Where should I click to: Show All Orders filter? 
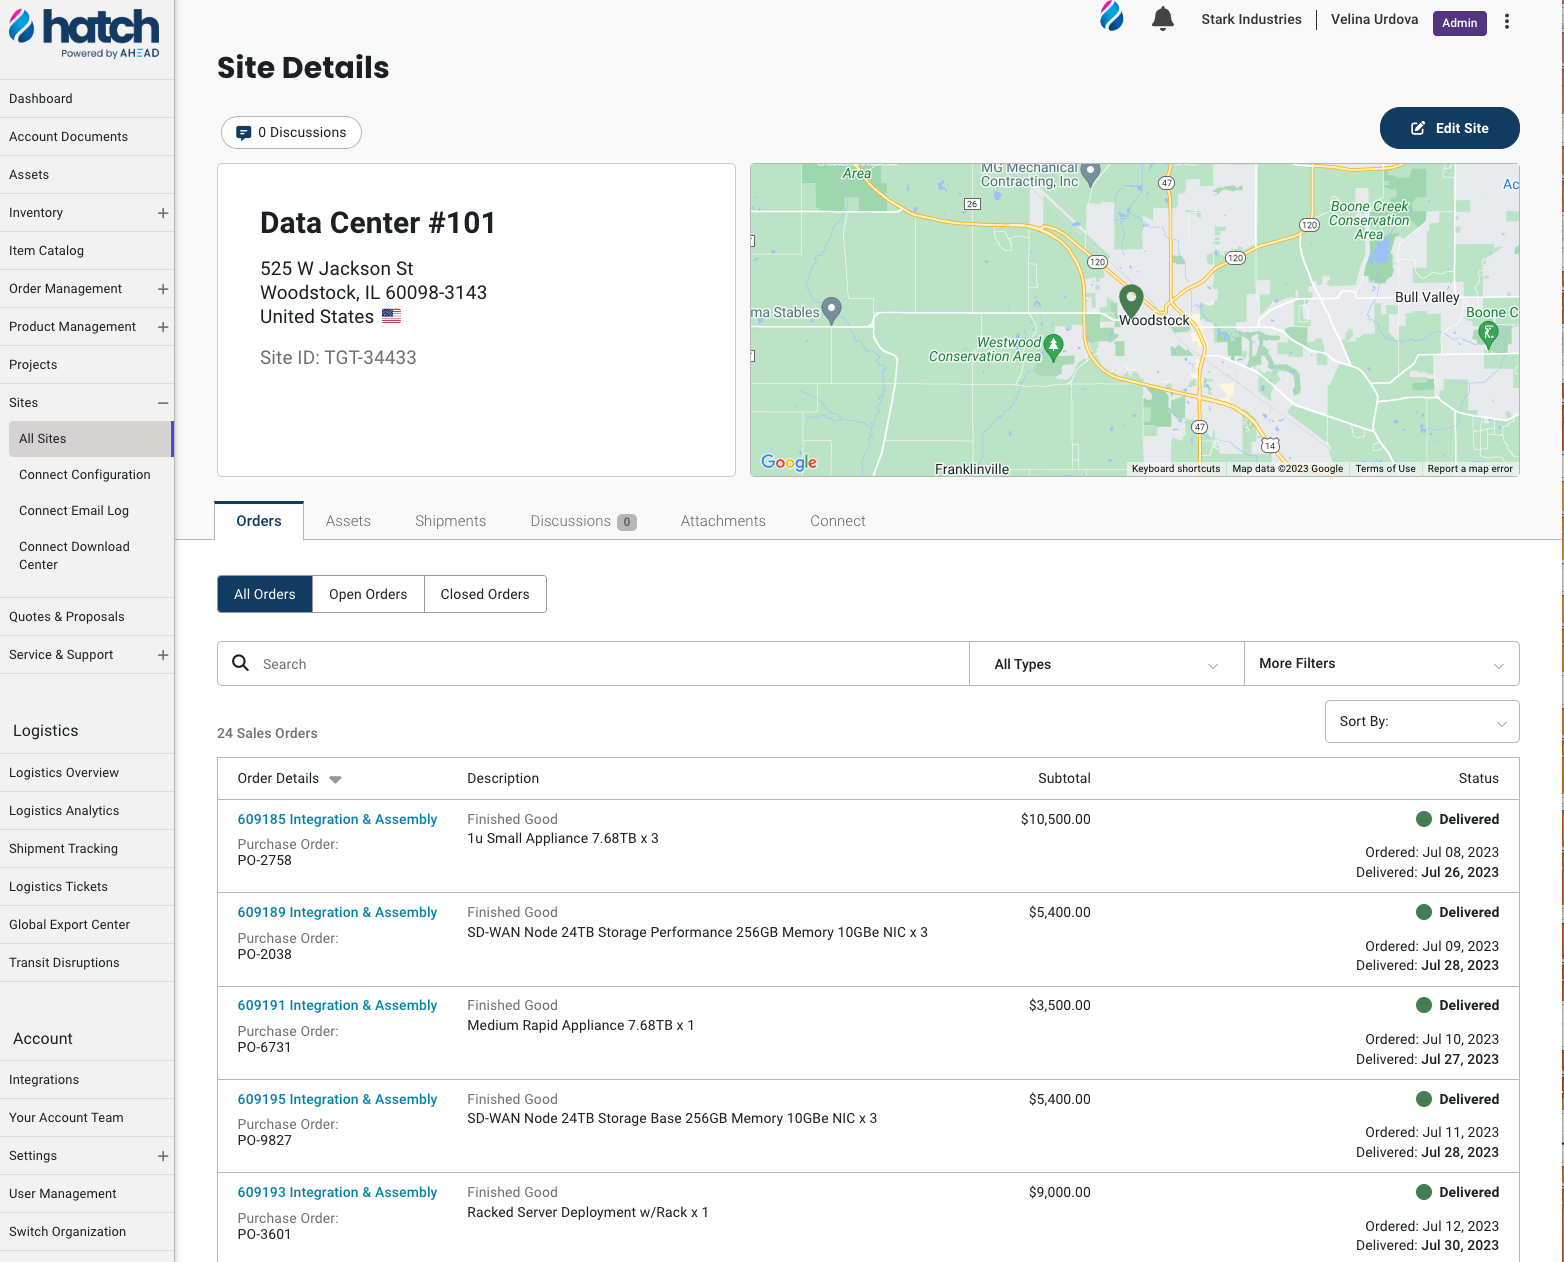click(x=265, y=594)
